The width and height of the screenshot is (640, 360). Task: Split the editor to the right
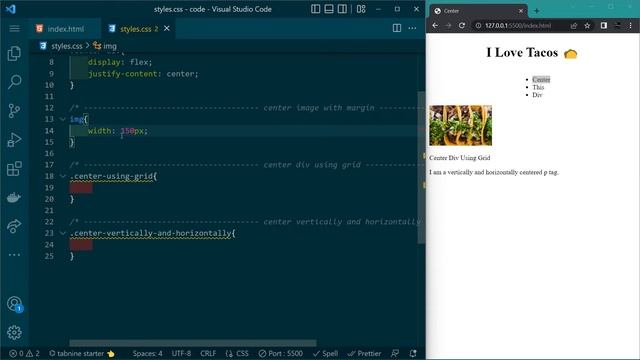click(397, 28)
